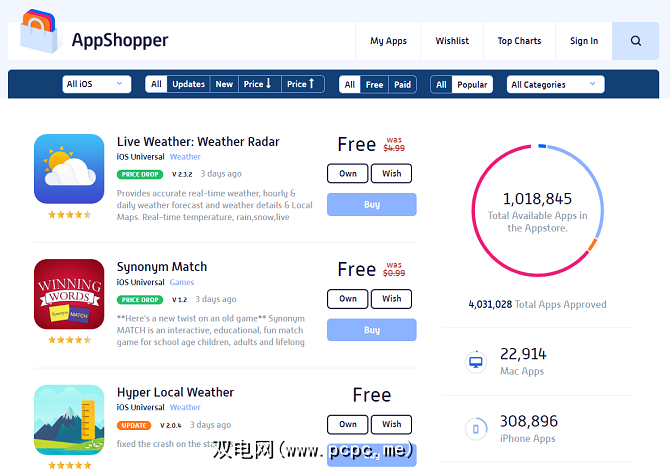Select the All filter beside Popular
The height and width of the screenshot is (473, 670).
pos(441,85)
